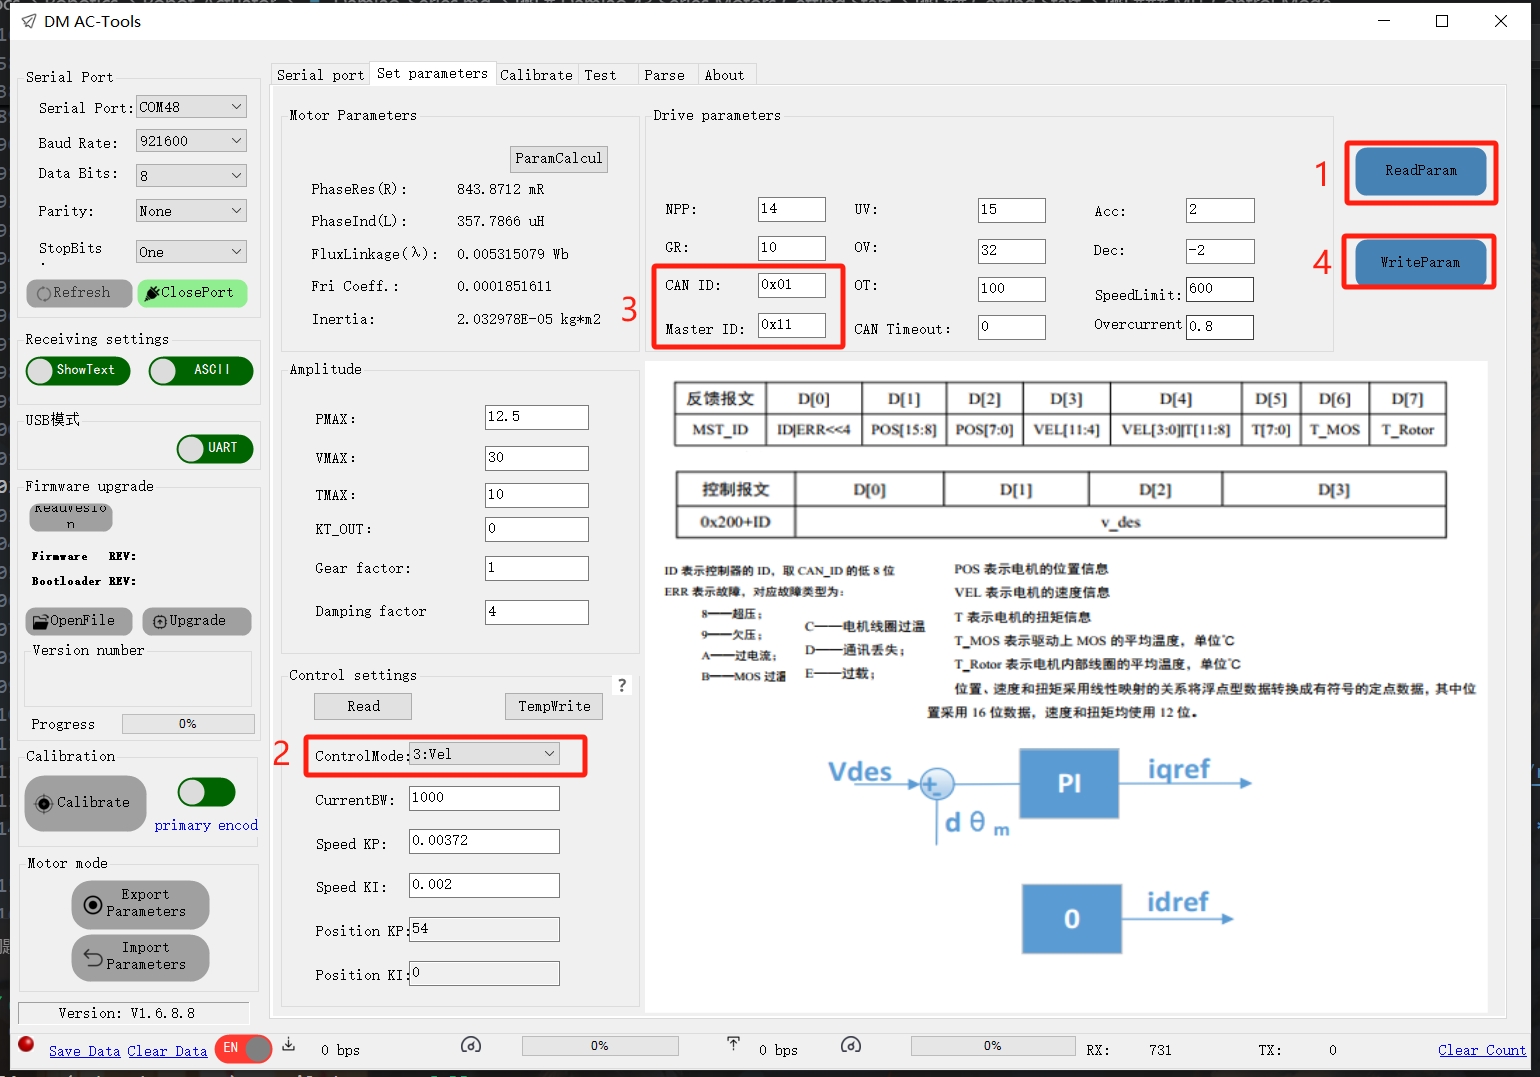Click the Speed KI input field
The width and height of the screenshot is (1540, 1077).
pos(484,885)
